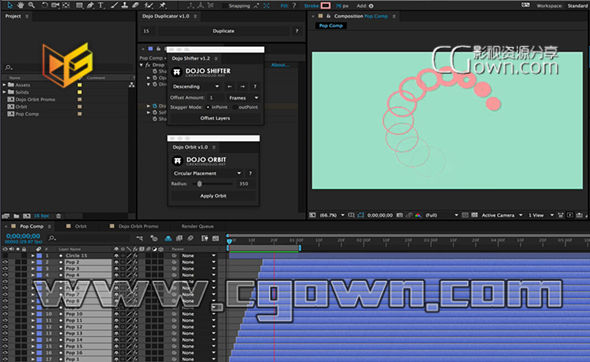Click the Radius value field 350
The width and height of the screenshot is (590, 362).
tap(244, 184)
